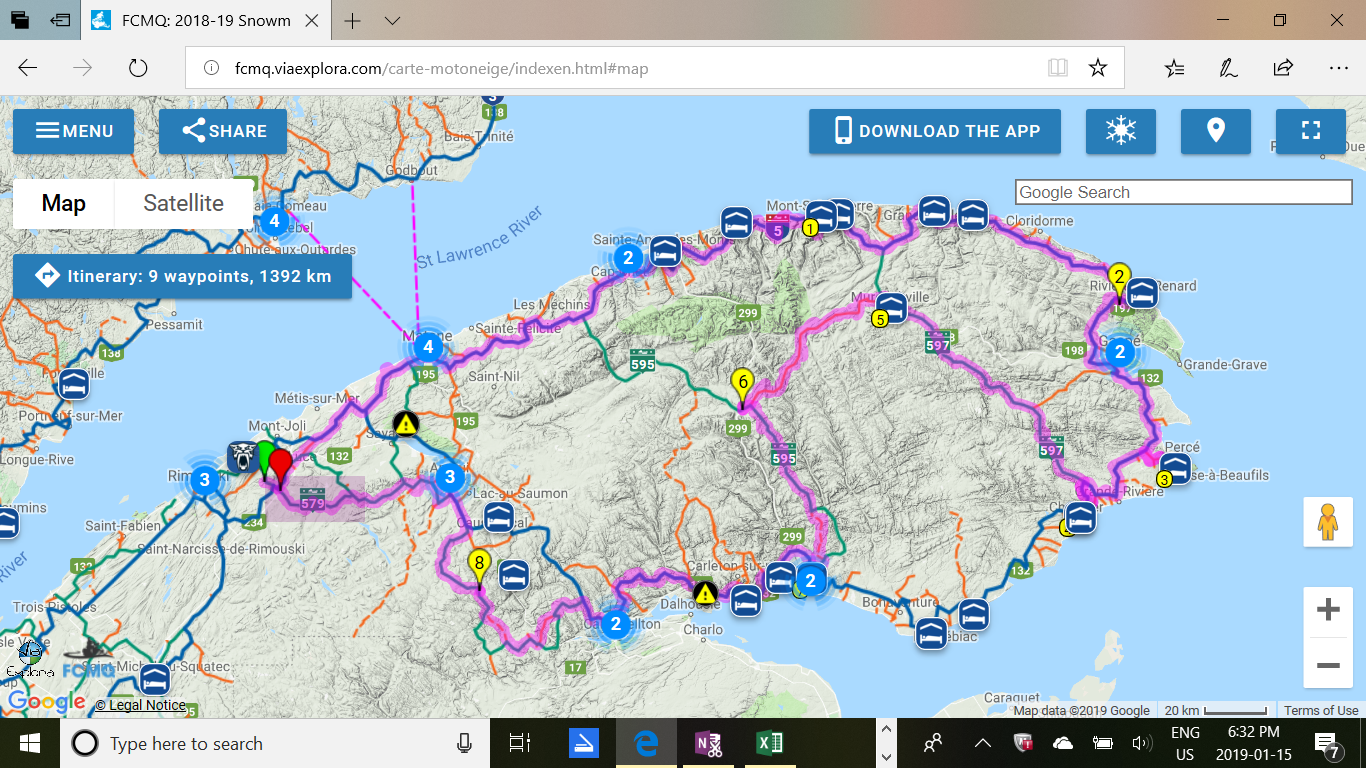The image size is (1366, 768).
Task: Toggle Reading view icon
Action: [1058, 68]
